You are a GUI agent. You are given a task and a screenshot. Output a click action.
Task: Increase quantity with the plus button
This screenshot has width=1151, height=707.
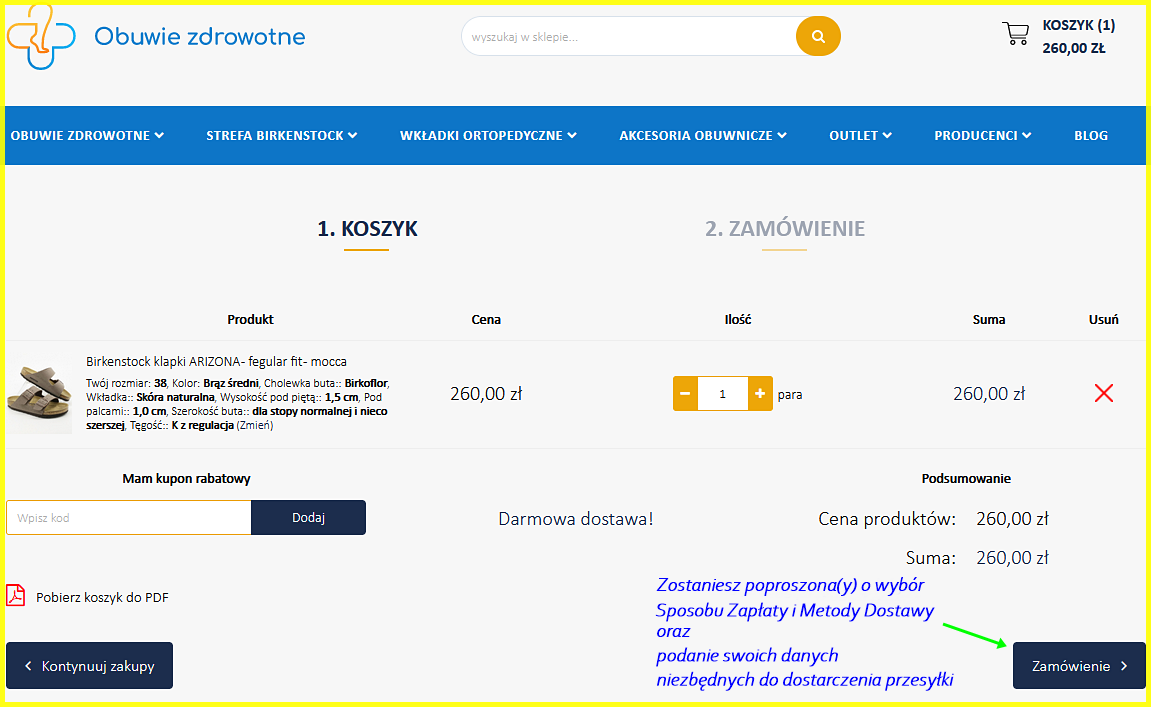760,394
